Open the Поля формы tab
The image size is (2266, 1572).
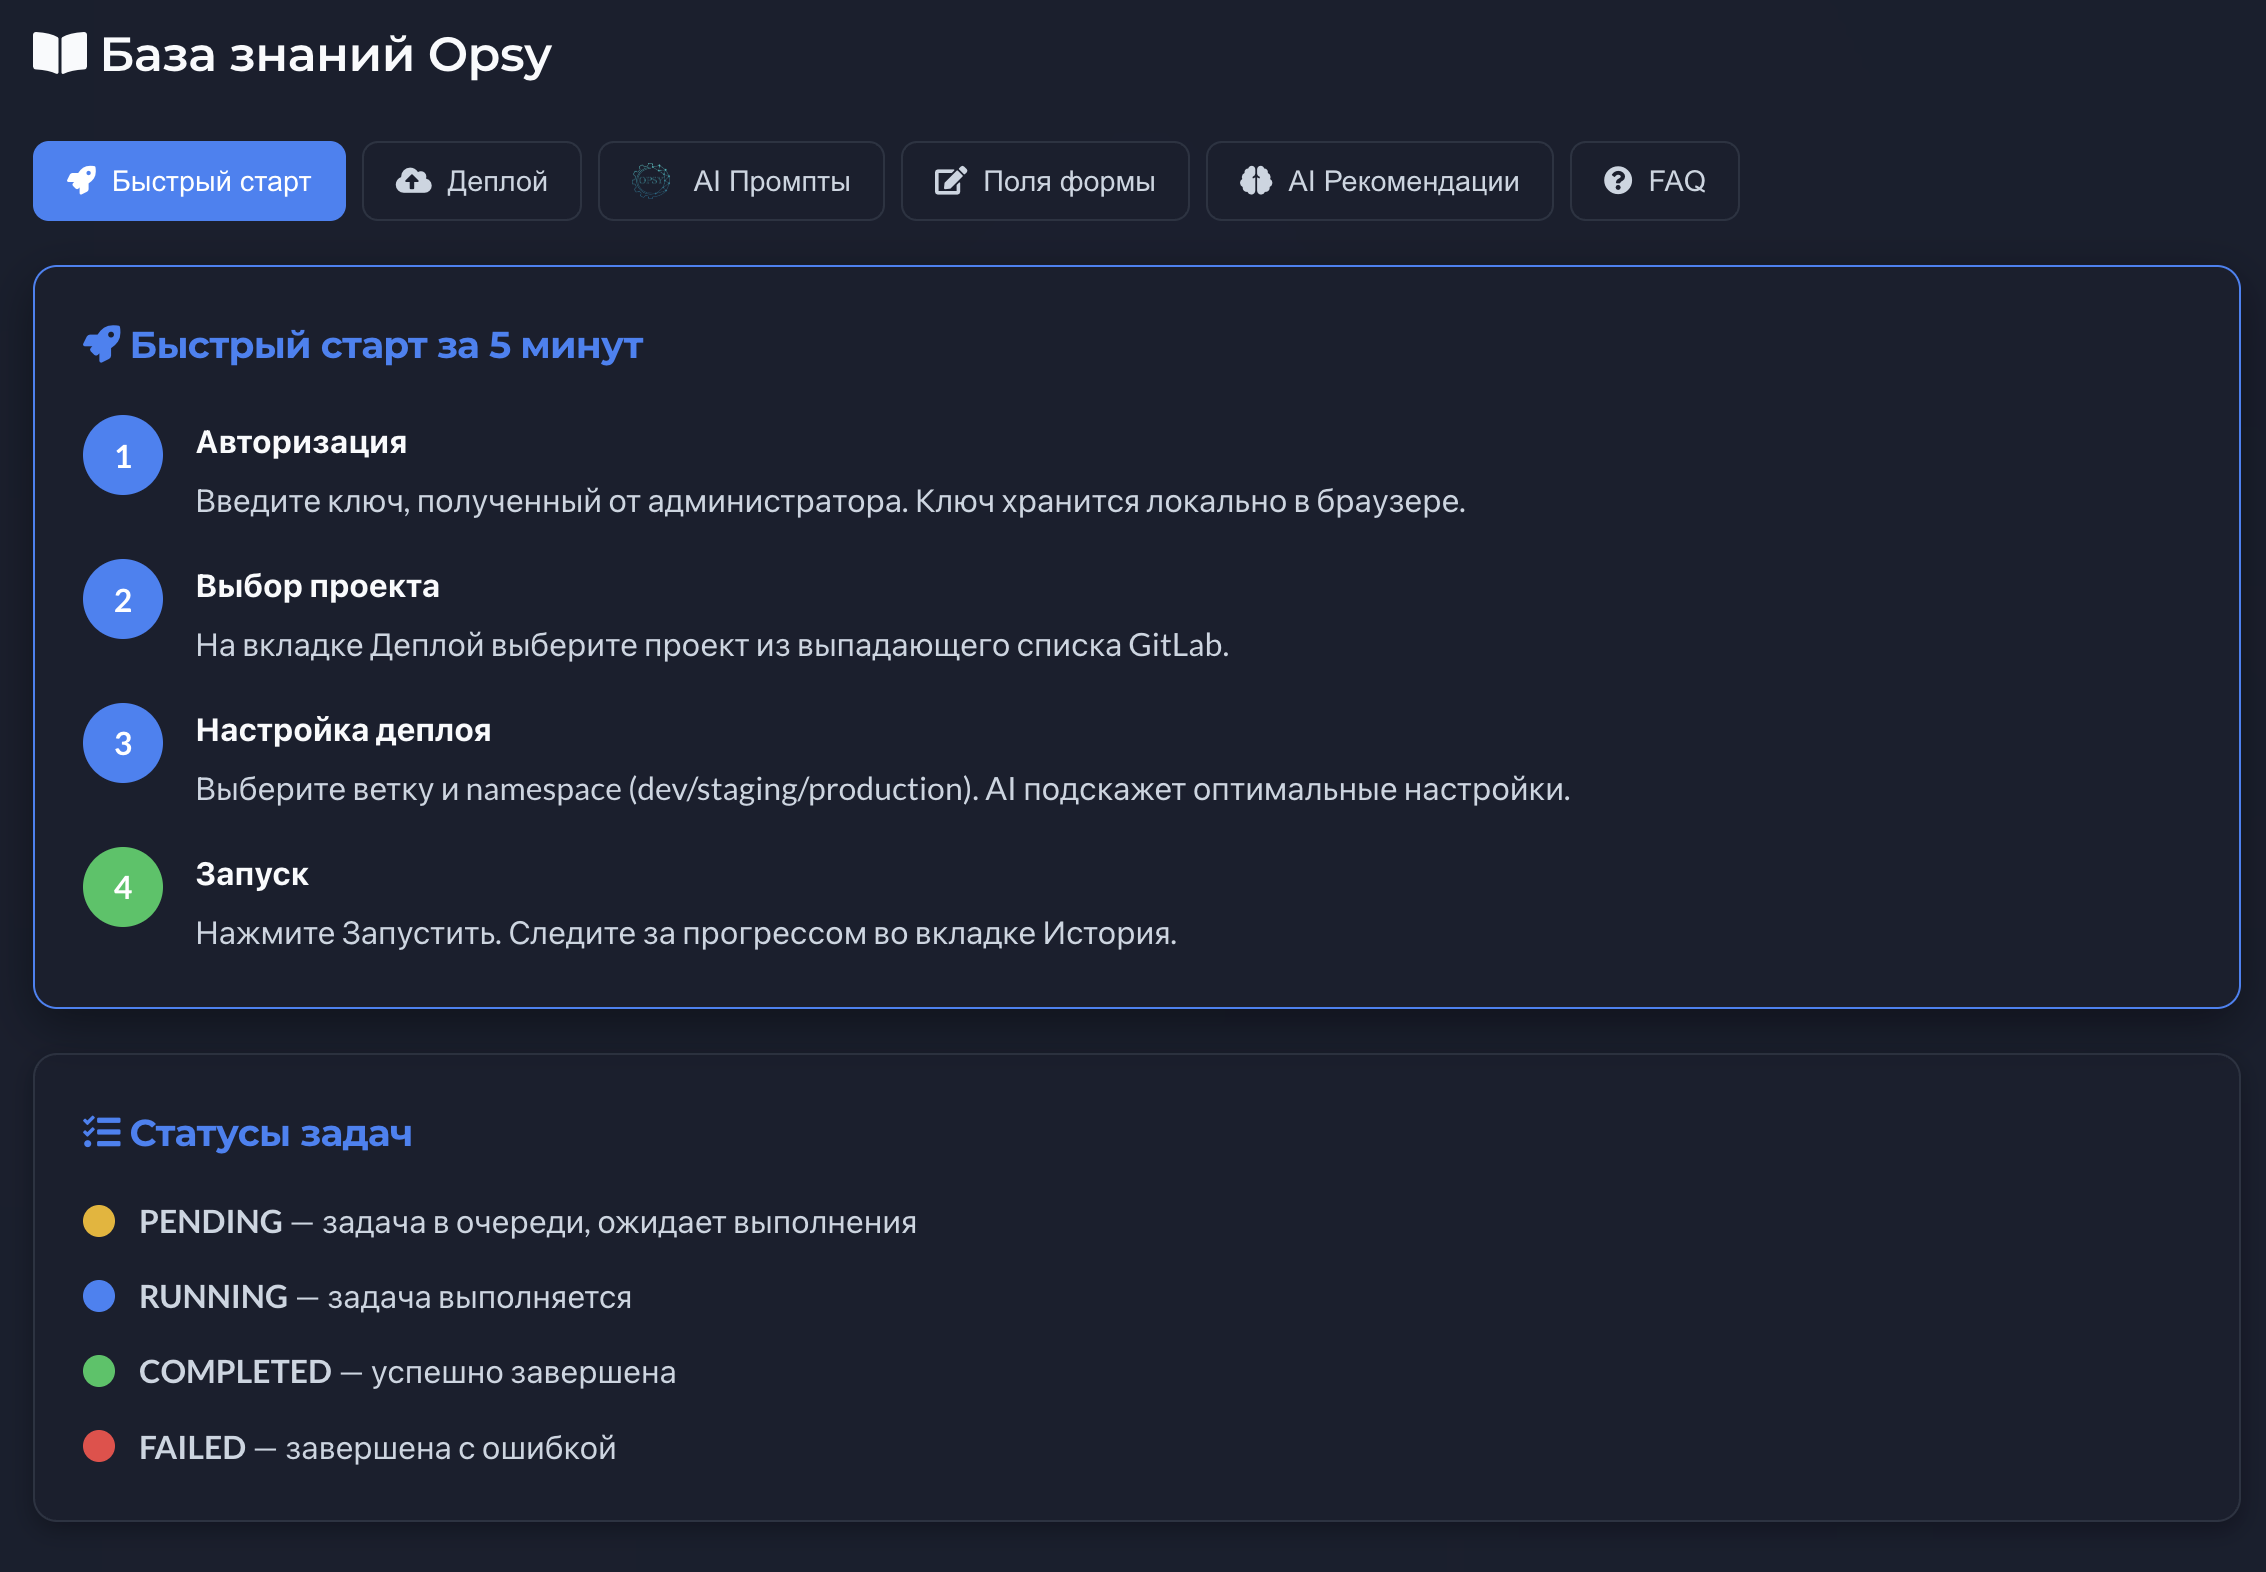click(1068, 181)
